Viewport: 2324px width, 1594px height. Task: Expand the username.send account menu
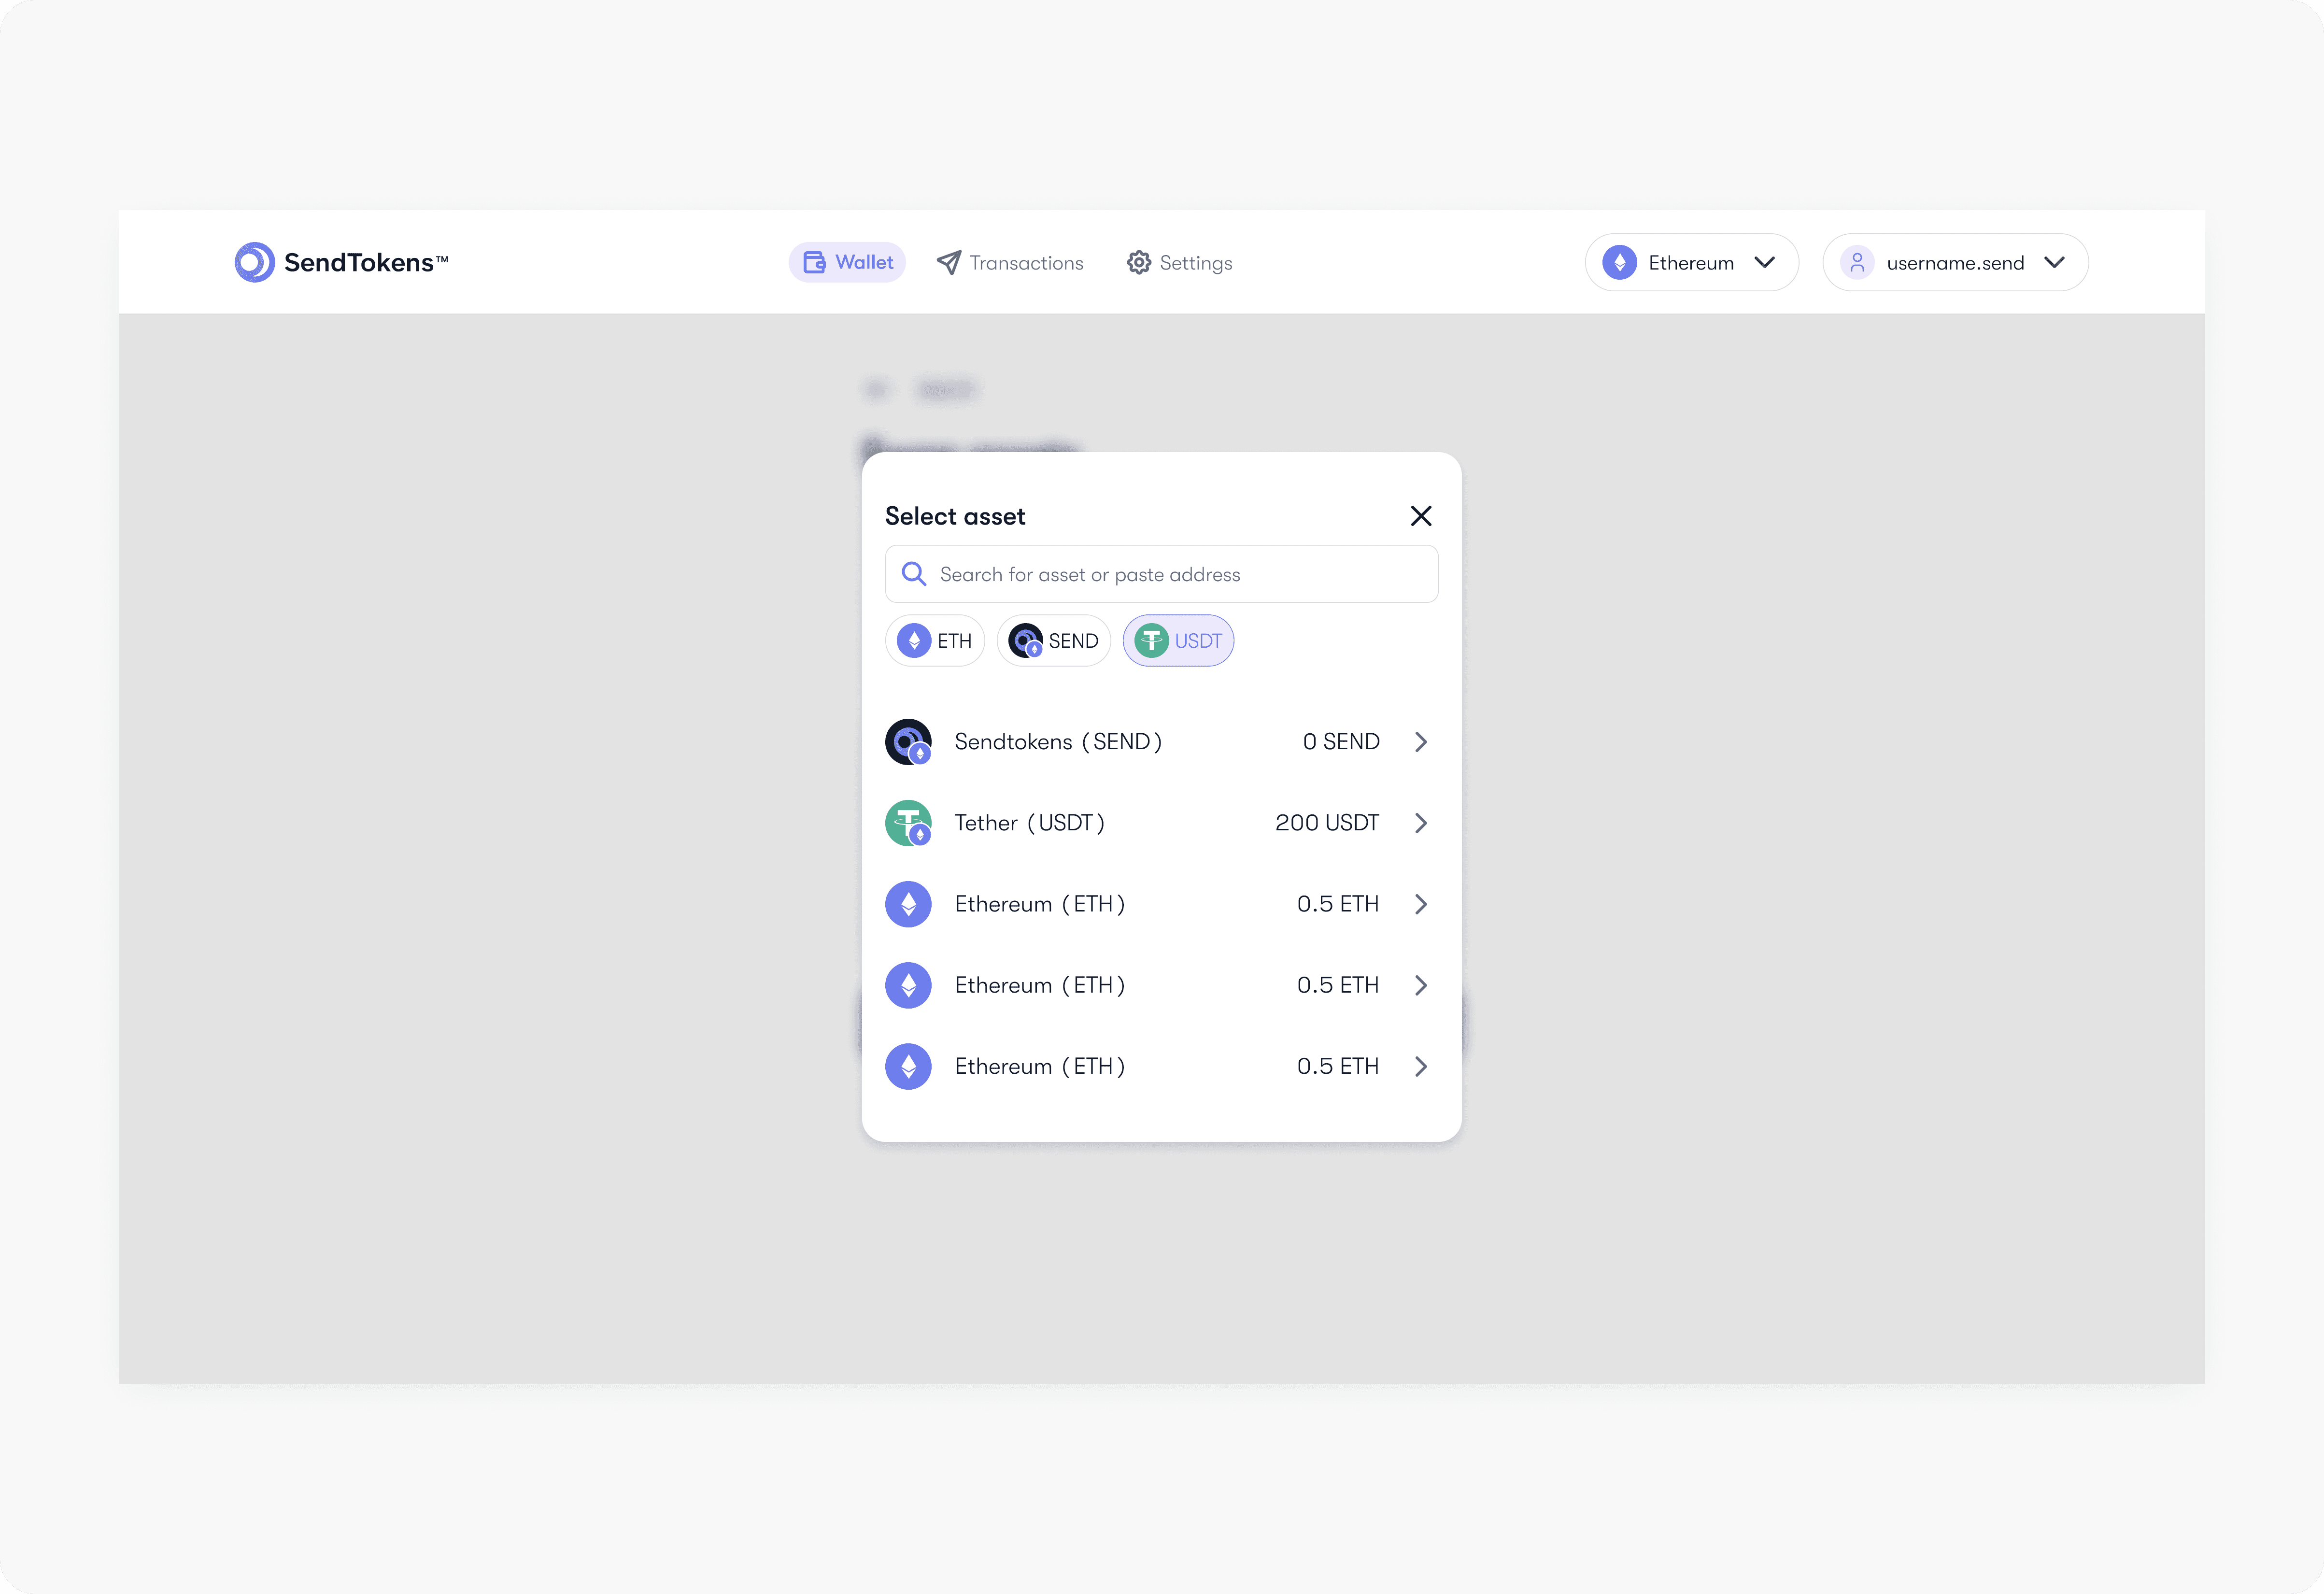(x=1955, y=262)
